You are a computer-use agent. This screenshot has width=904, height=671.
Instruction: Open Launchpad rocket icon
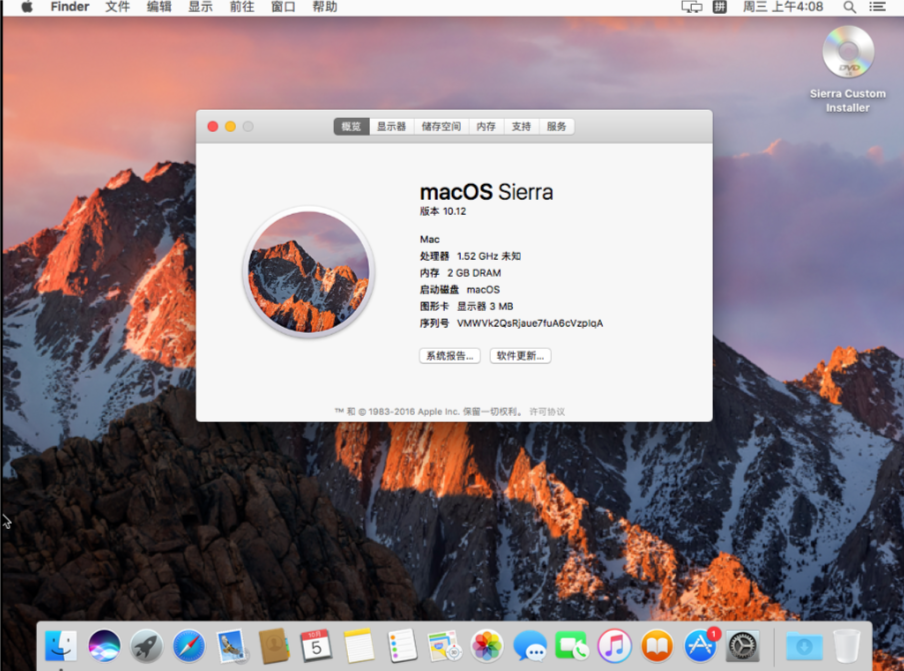(146, 646)
